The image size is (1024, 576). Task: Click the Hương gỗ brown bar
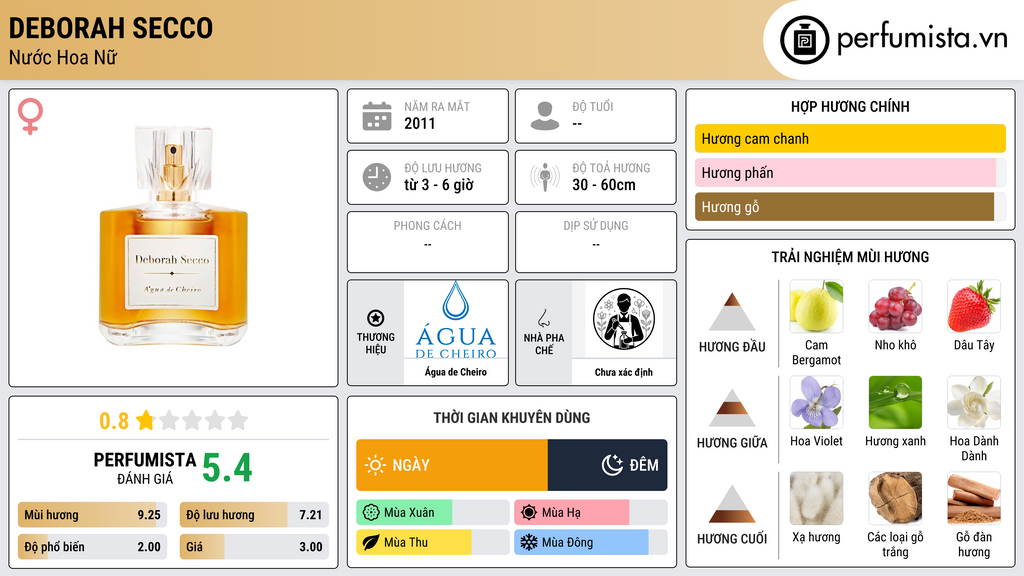pos(850,206)
